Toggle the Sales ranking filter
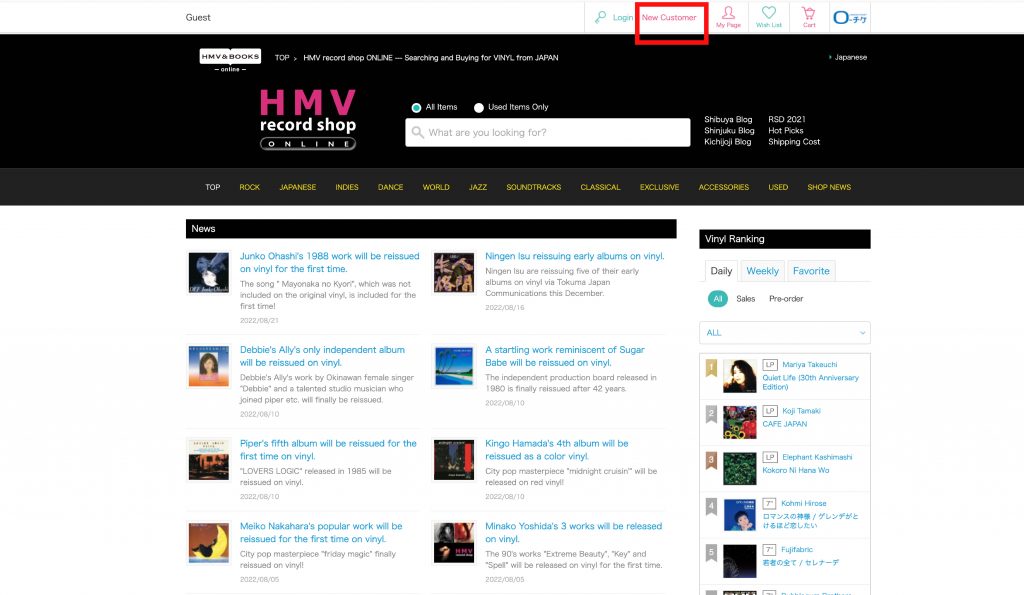The image size is (1024, 595). coord(745,299)
